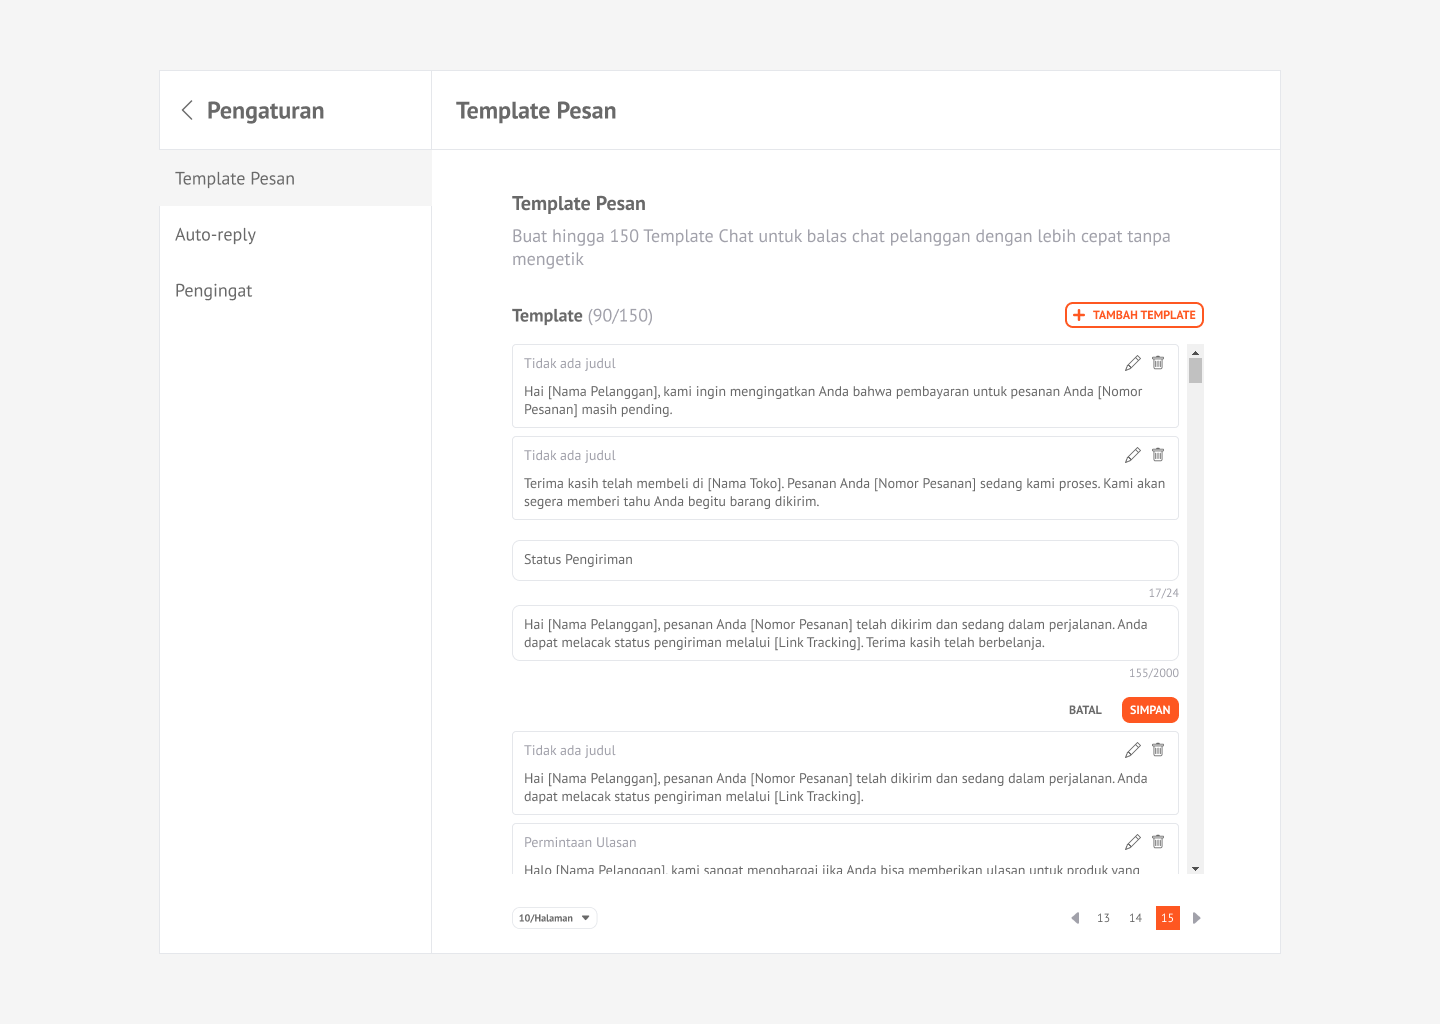
Task: Delete the Permintaan Ulasan template
Action: (x=1158, y=842)
